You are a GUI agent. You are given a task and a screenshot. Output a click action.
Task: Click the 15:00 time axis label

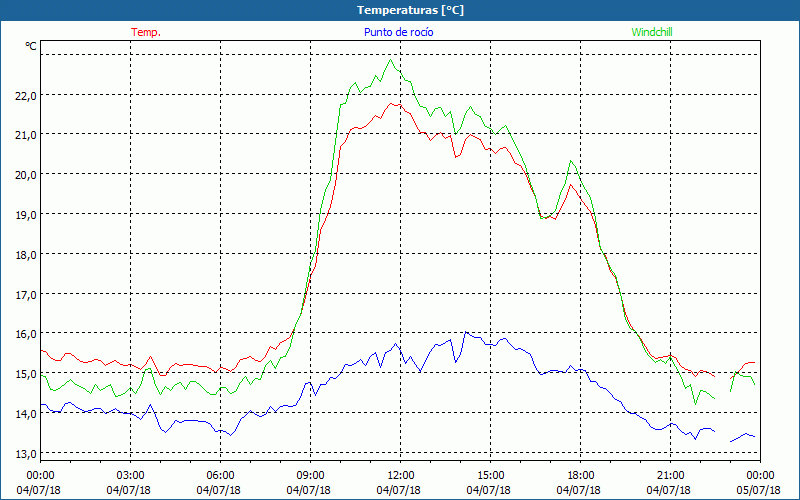(x=490, y=476)
